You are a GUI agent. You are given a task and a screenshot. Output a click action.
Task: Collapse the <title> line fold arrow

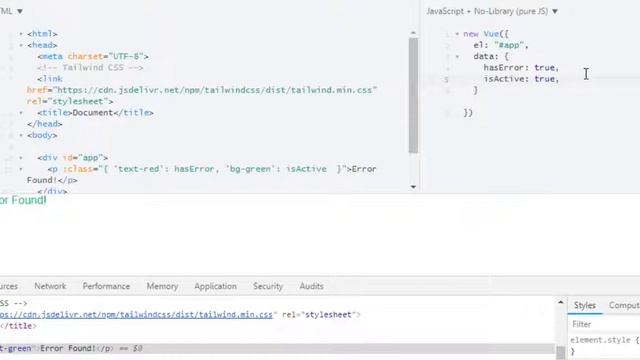tap(21, 113)
